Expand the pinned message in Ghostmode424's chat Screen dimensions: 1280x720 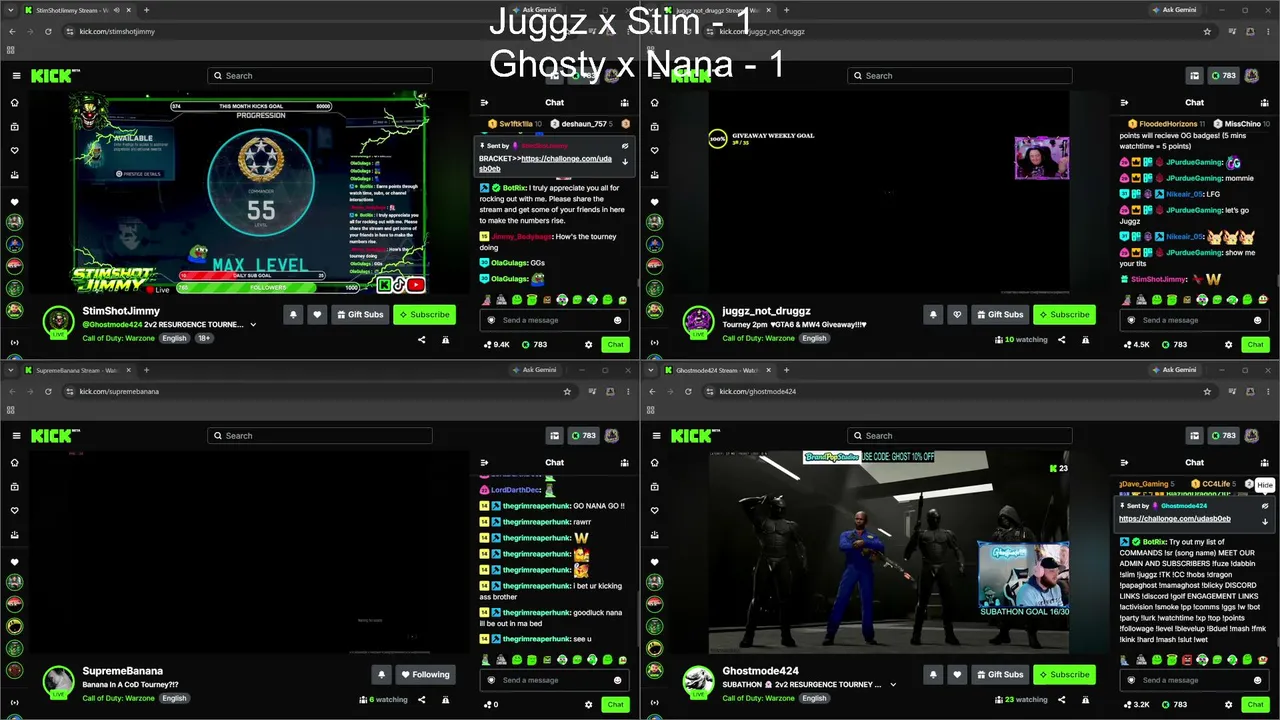pos(1265,521)
